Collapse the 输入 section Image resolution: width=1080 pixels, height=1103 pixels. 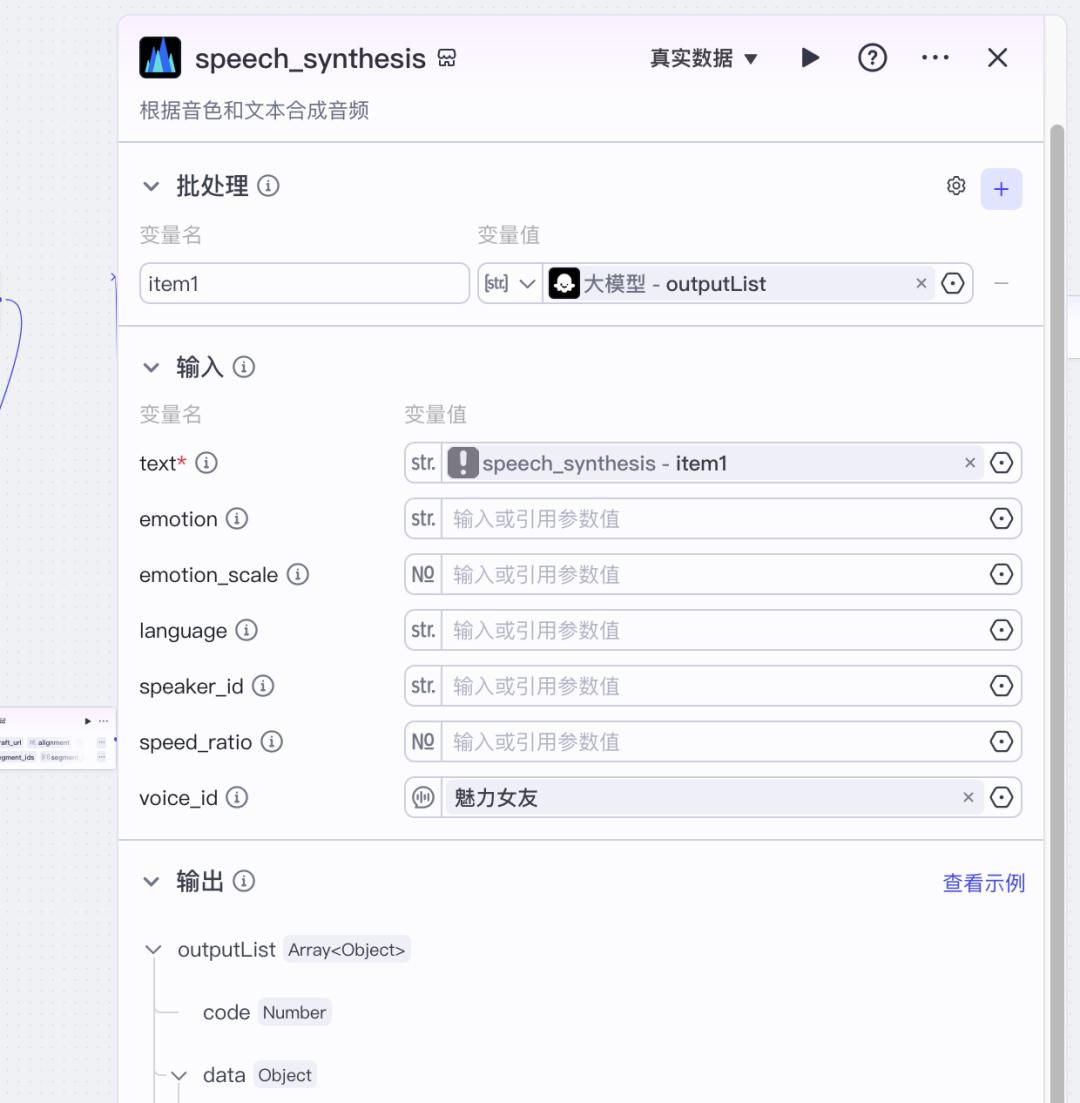point(151,367)
